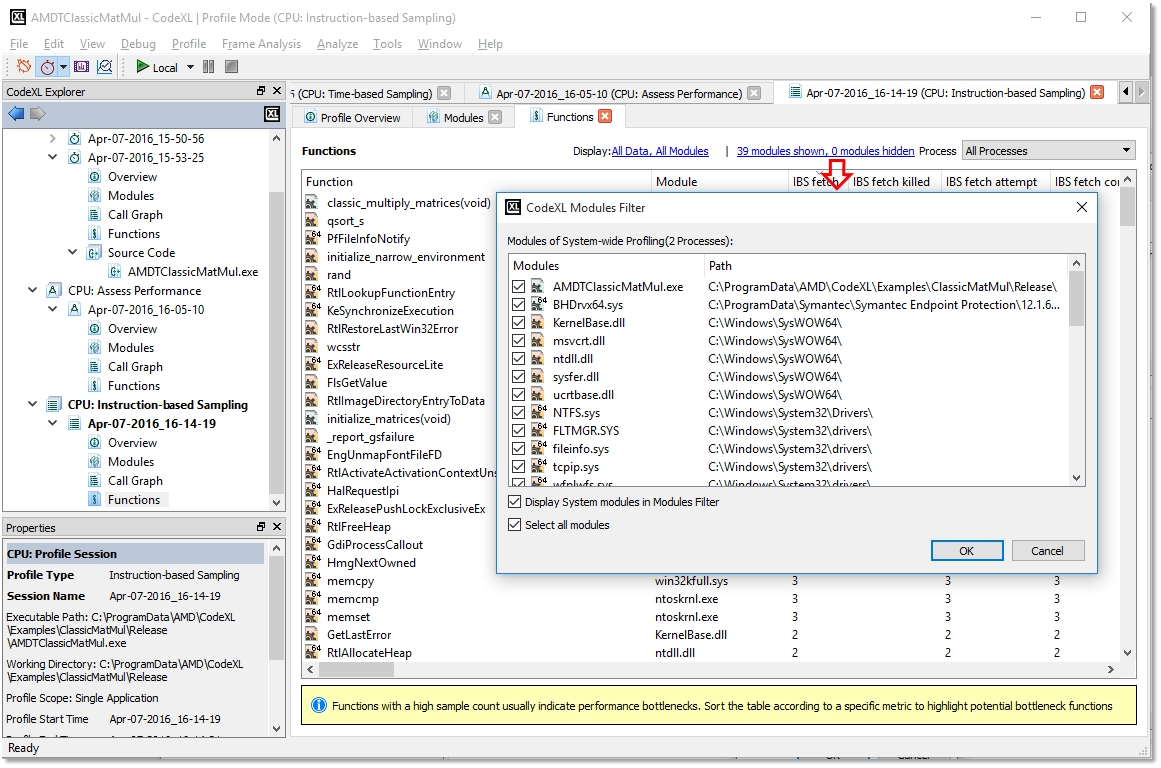
Task: Pause the session with the pause icon
Action: click(x=209, y=67)
